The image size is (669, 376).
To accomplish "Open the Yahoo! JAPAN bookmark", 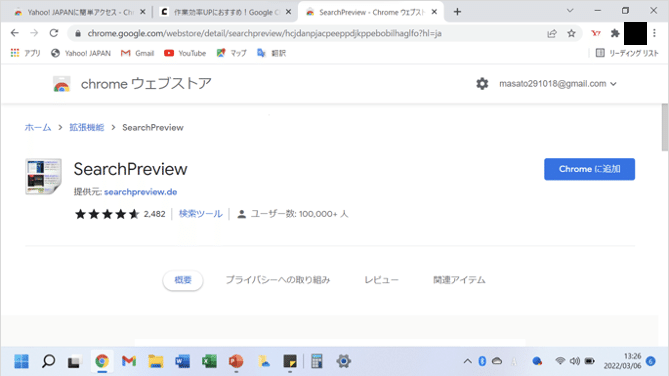I will [x=81, y=53].
